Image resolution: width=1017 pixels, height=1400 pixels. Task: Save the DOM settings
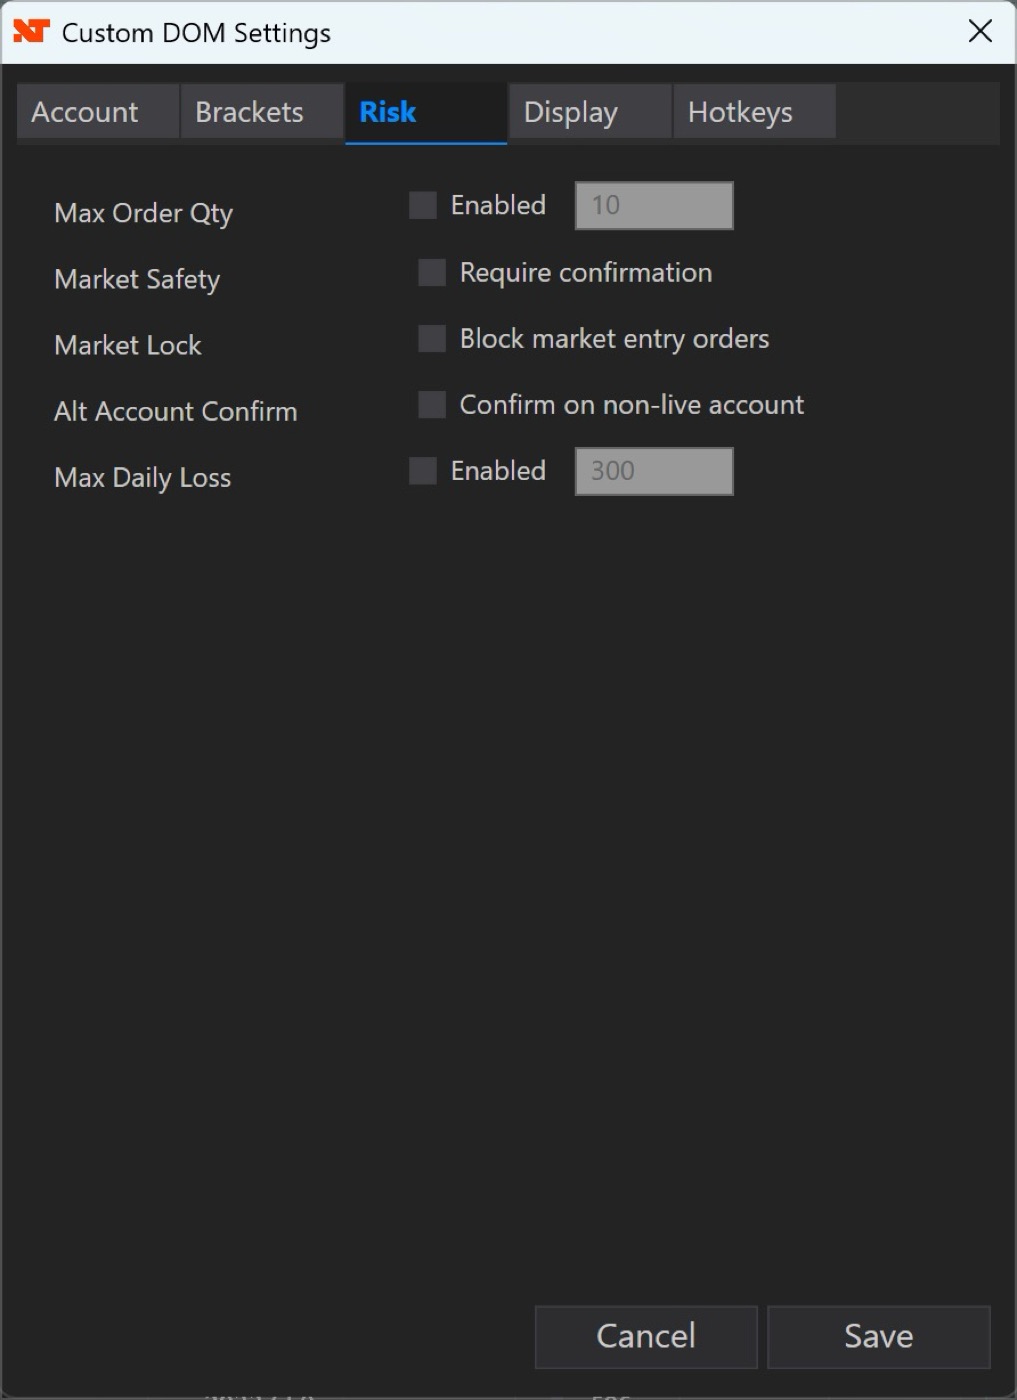(x=879, y=1337)
